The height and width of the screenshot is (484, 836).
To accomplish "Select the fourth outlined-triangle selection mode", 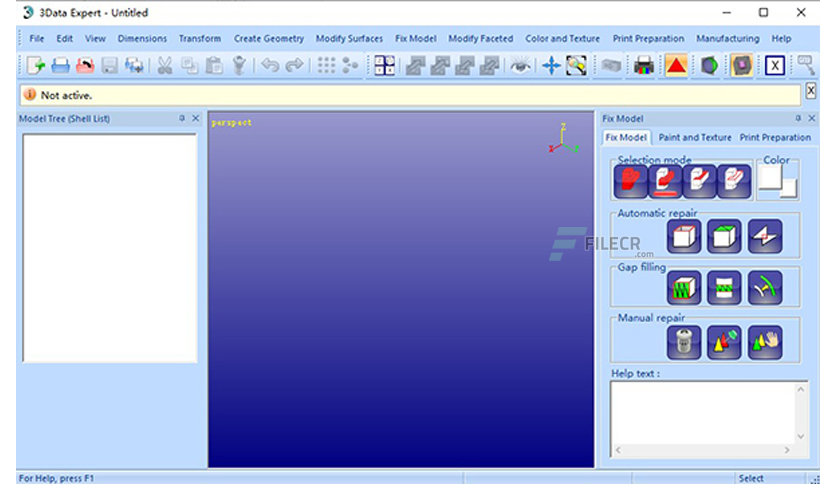I will tap(734, 181).
